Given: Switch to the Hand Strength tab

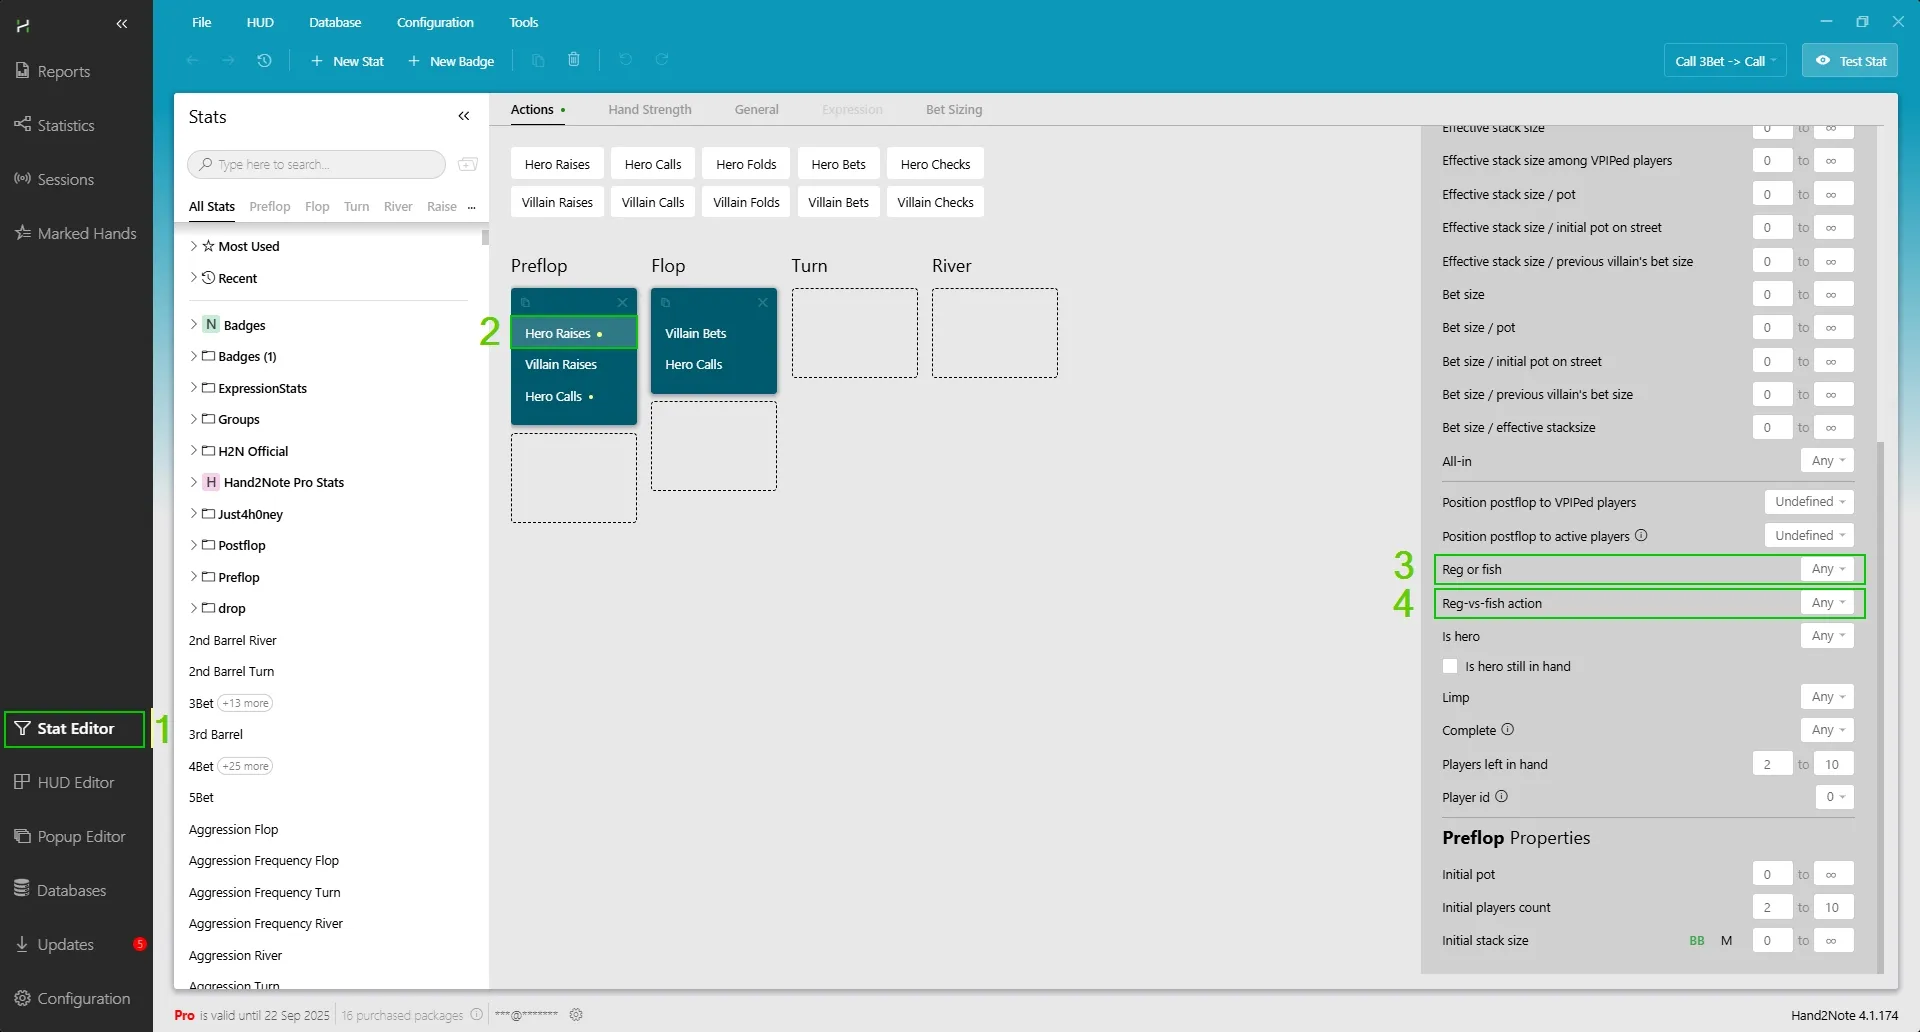Looking at the screenshot, I should (649, 110).
